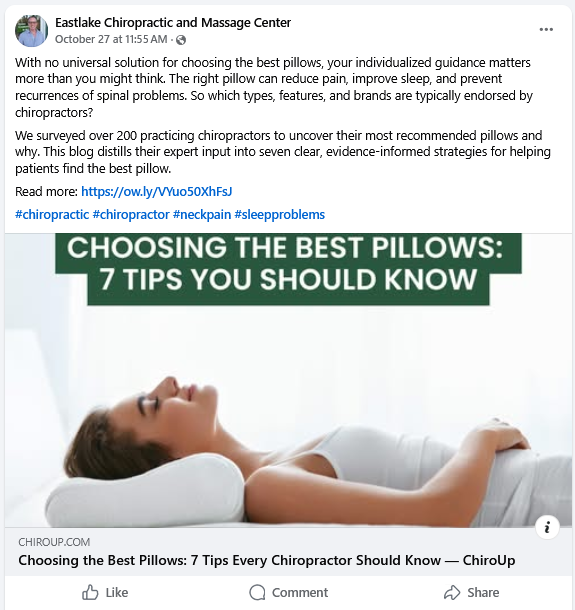Open the October 27 timestamp link
575x610 pixels.
111,39
